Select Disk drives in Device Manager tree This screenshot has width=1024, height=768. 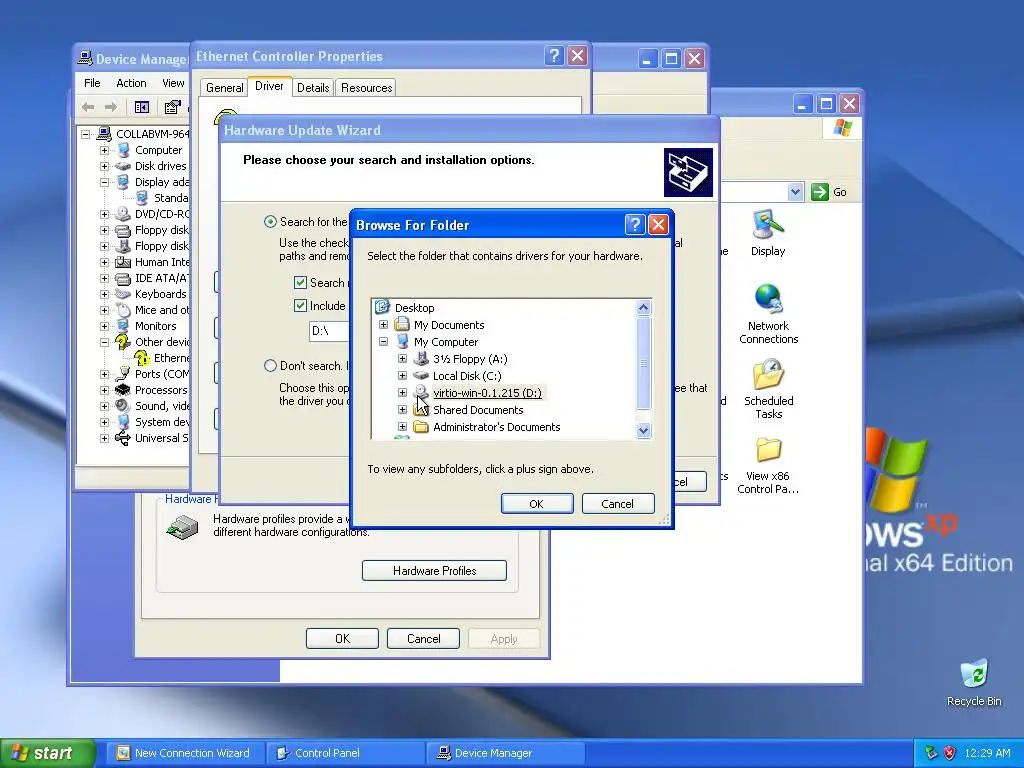160,166
